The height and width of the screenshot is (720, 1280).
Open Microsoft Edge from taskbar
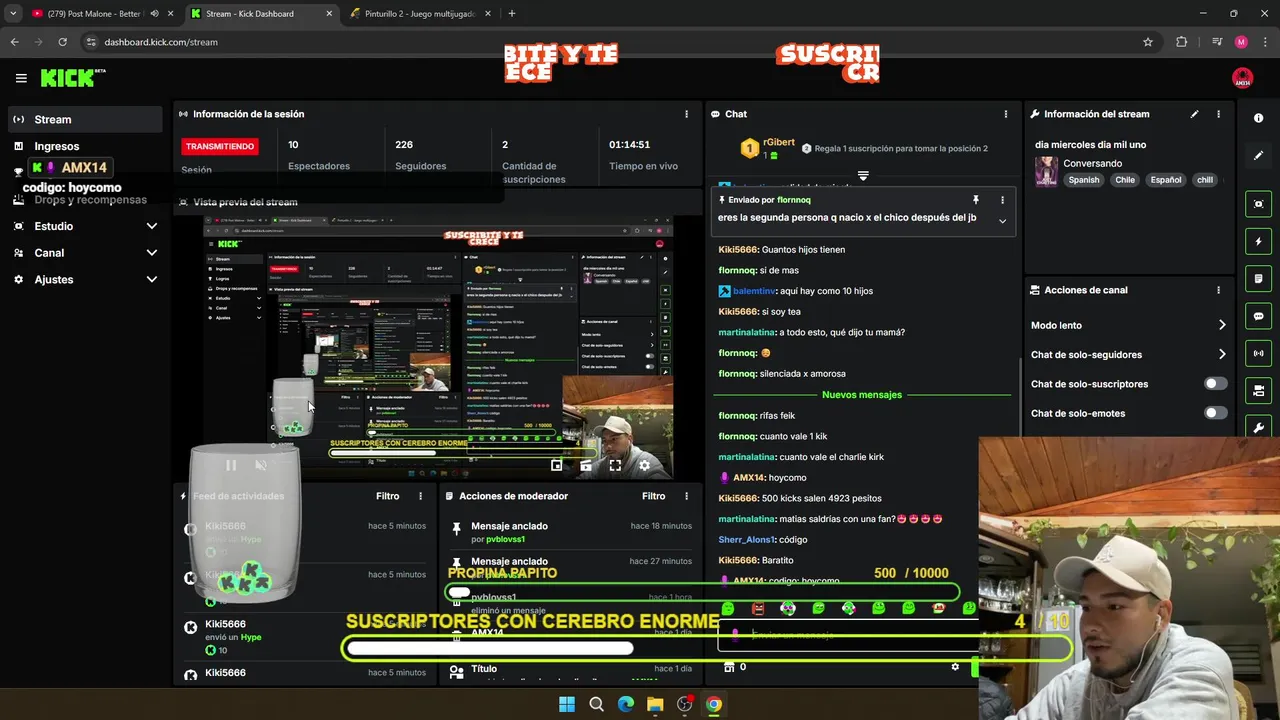625,704
